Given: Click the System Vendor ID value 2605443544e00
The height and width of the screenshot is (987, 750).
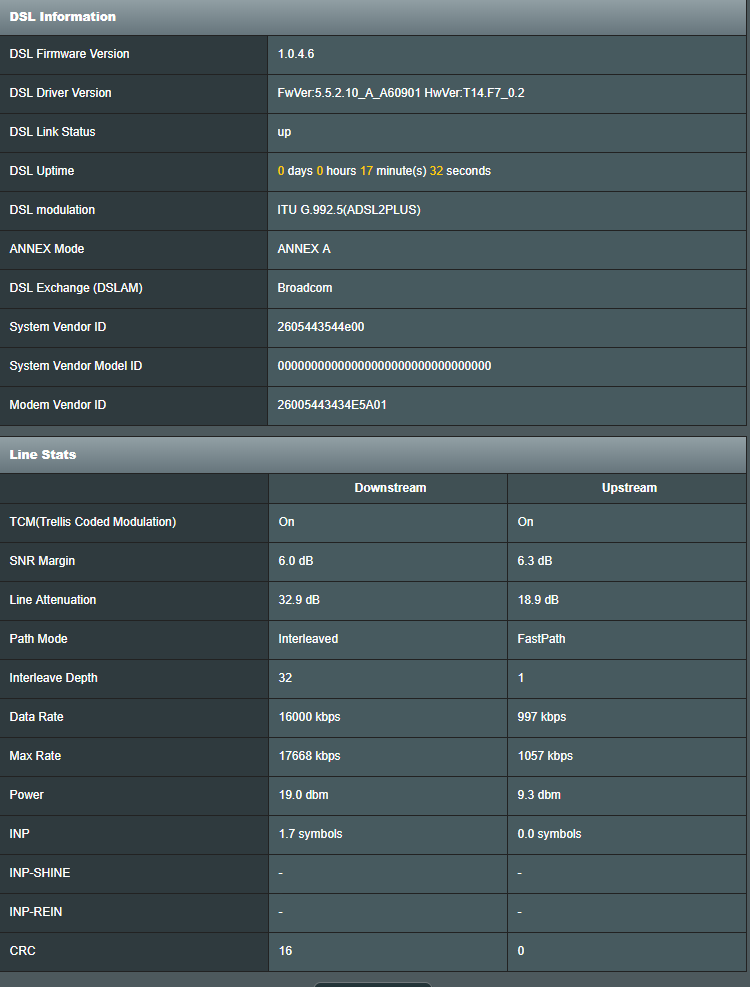Looking at the screenshot, I should (x=321, y=327).
